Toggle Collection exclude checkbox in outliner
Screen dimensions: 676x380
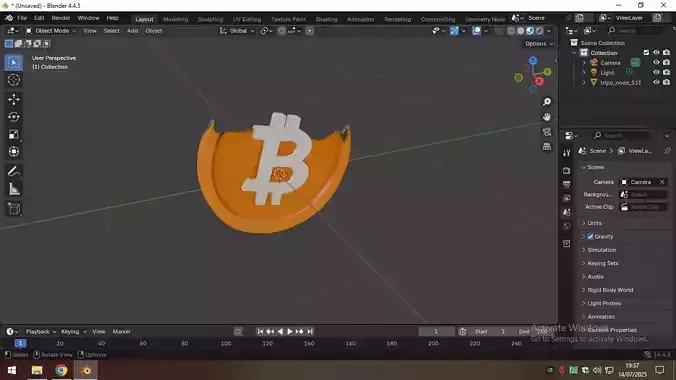tap(646, 53)
